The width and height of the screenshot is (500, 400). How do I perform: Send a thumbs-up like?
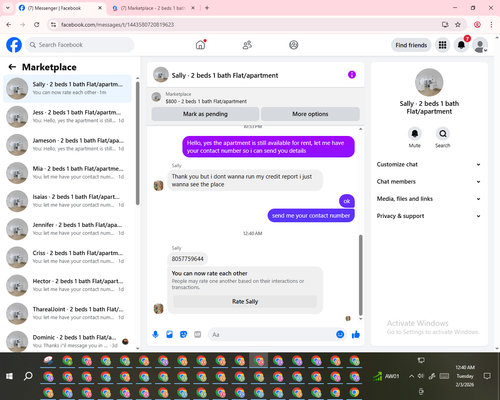[356, 334]
